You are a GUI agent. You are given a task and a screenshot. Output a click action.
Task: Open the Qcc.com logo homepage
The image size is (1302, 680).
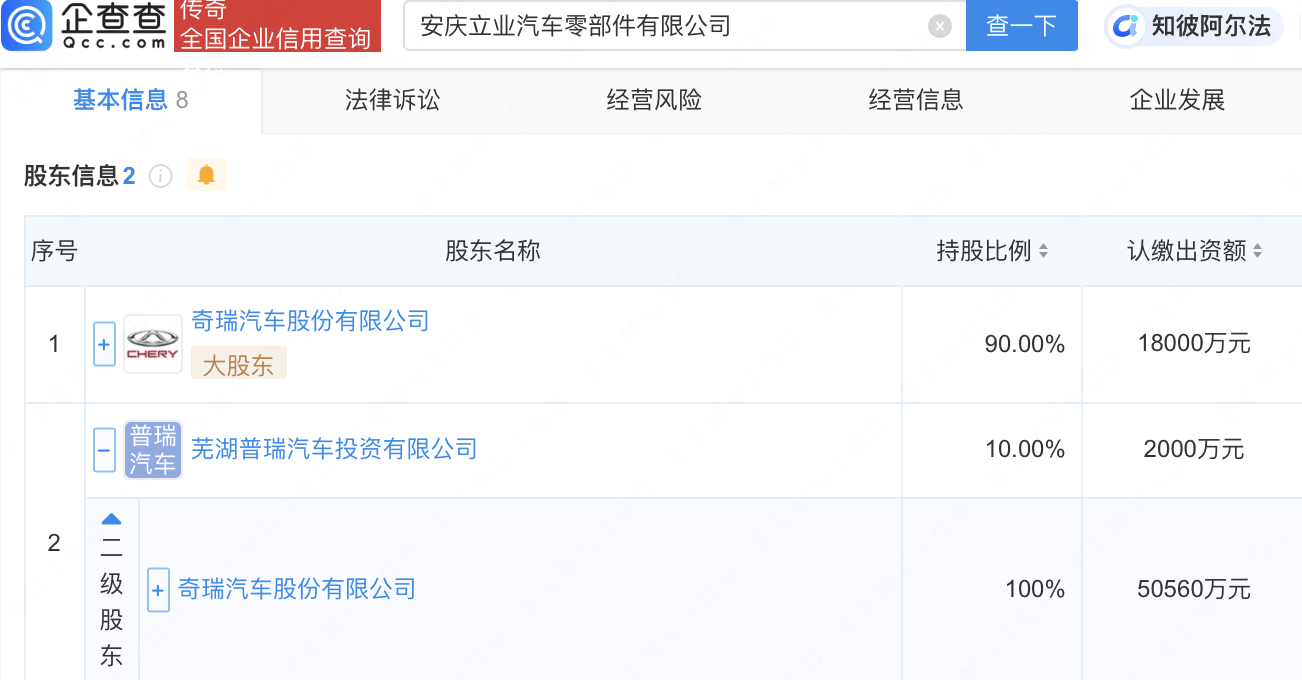pos(86,26)
